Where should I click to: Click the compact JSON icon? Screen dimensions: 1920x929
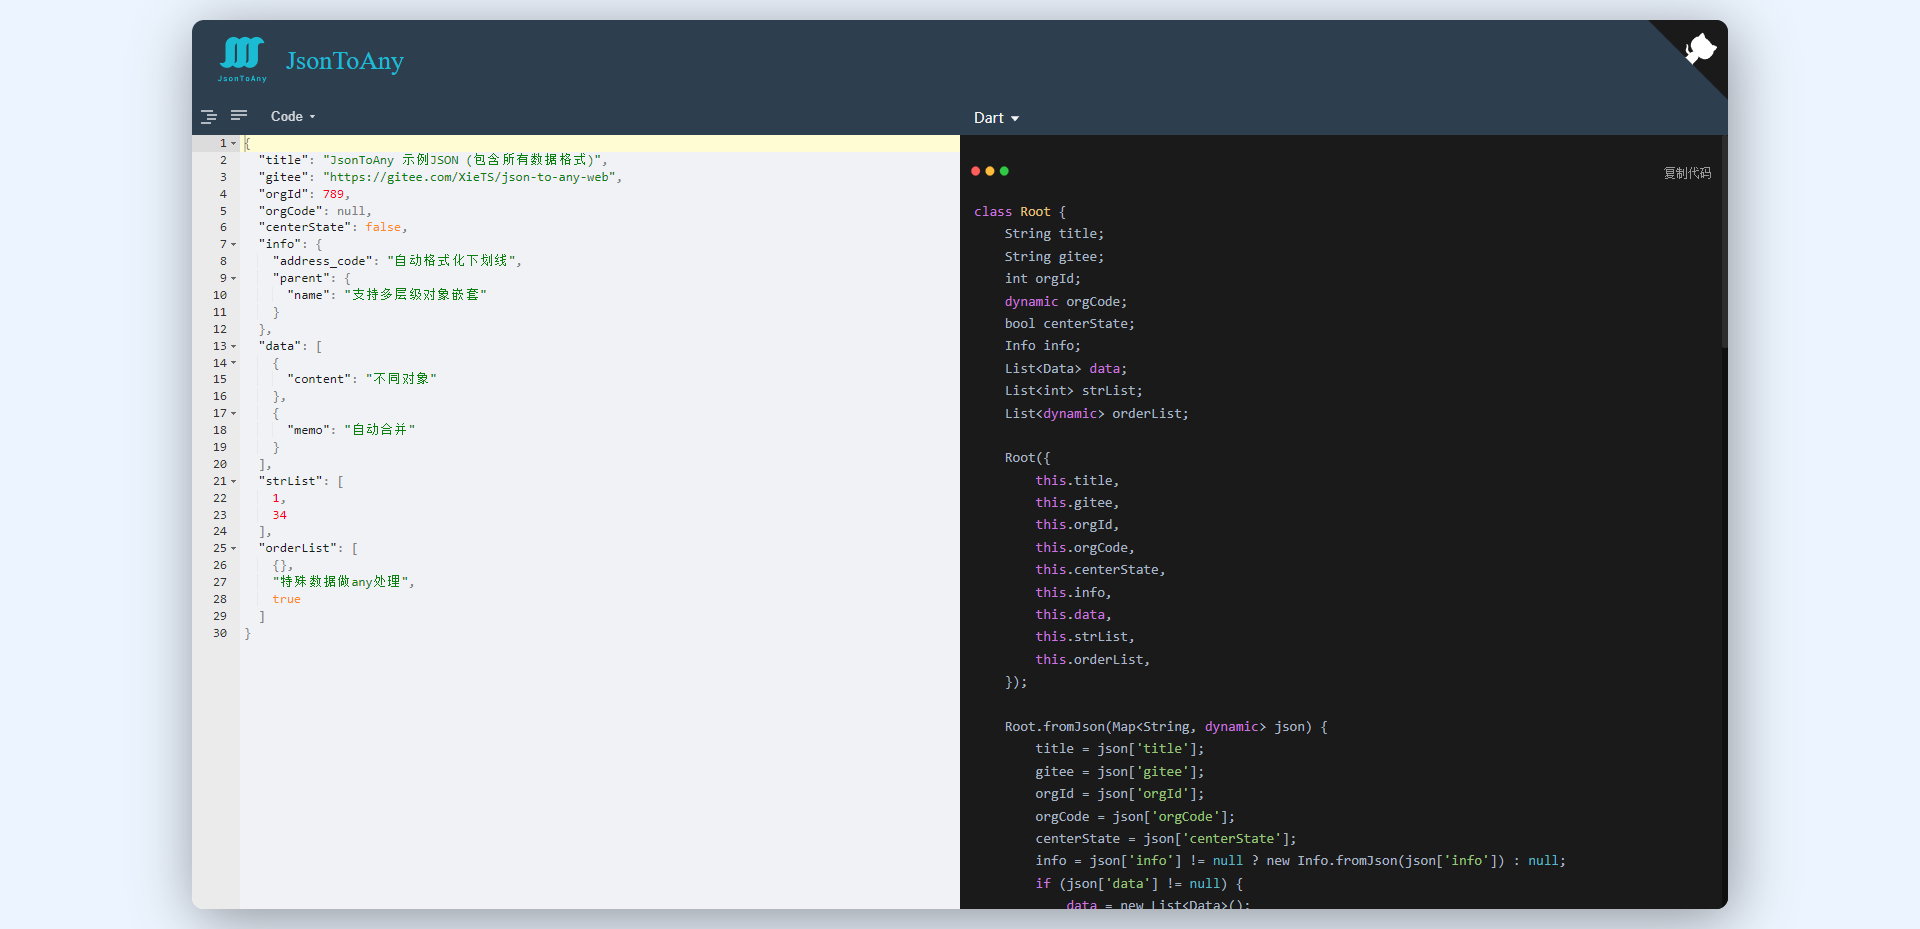click(x=239, y=116)
